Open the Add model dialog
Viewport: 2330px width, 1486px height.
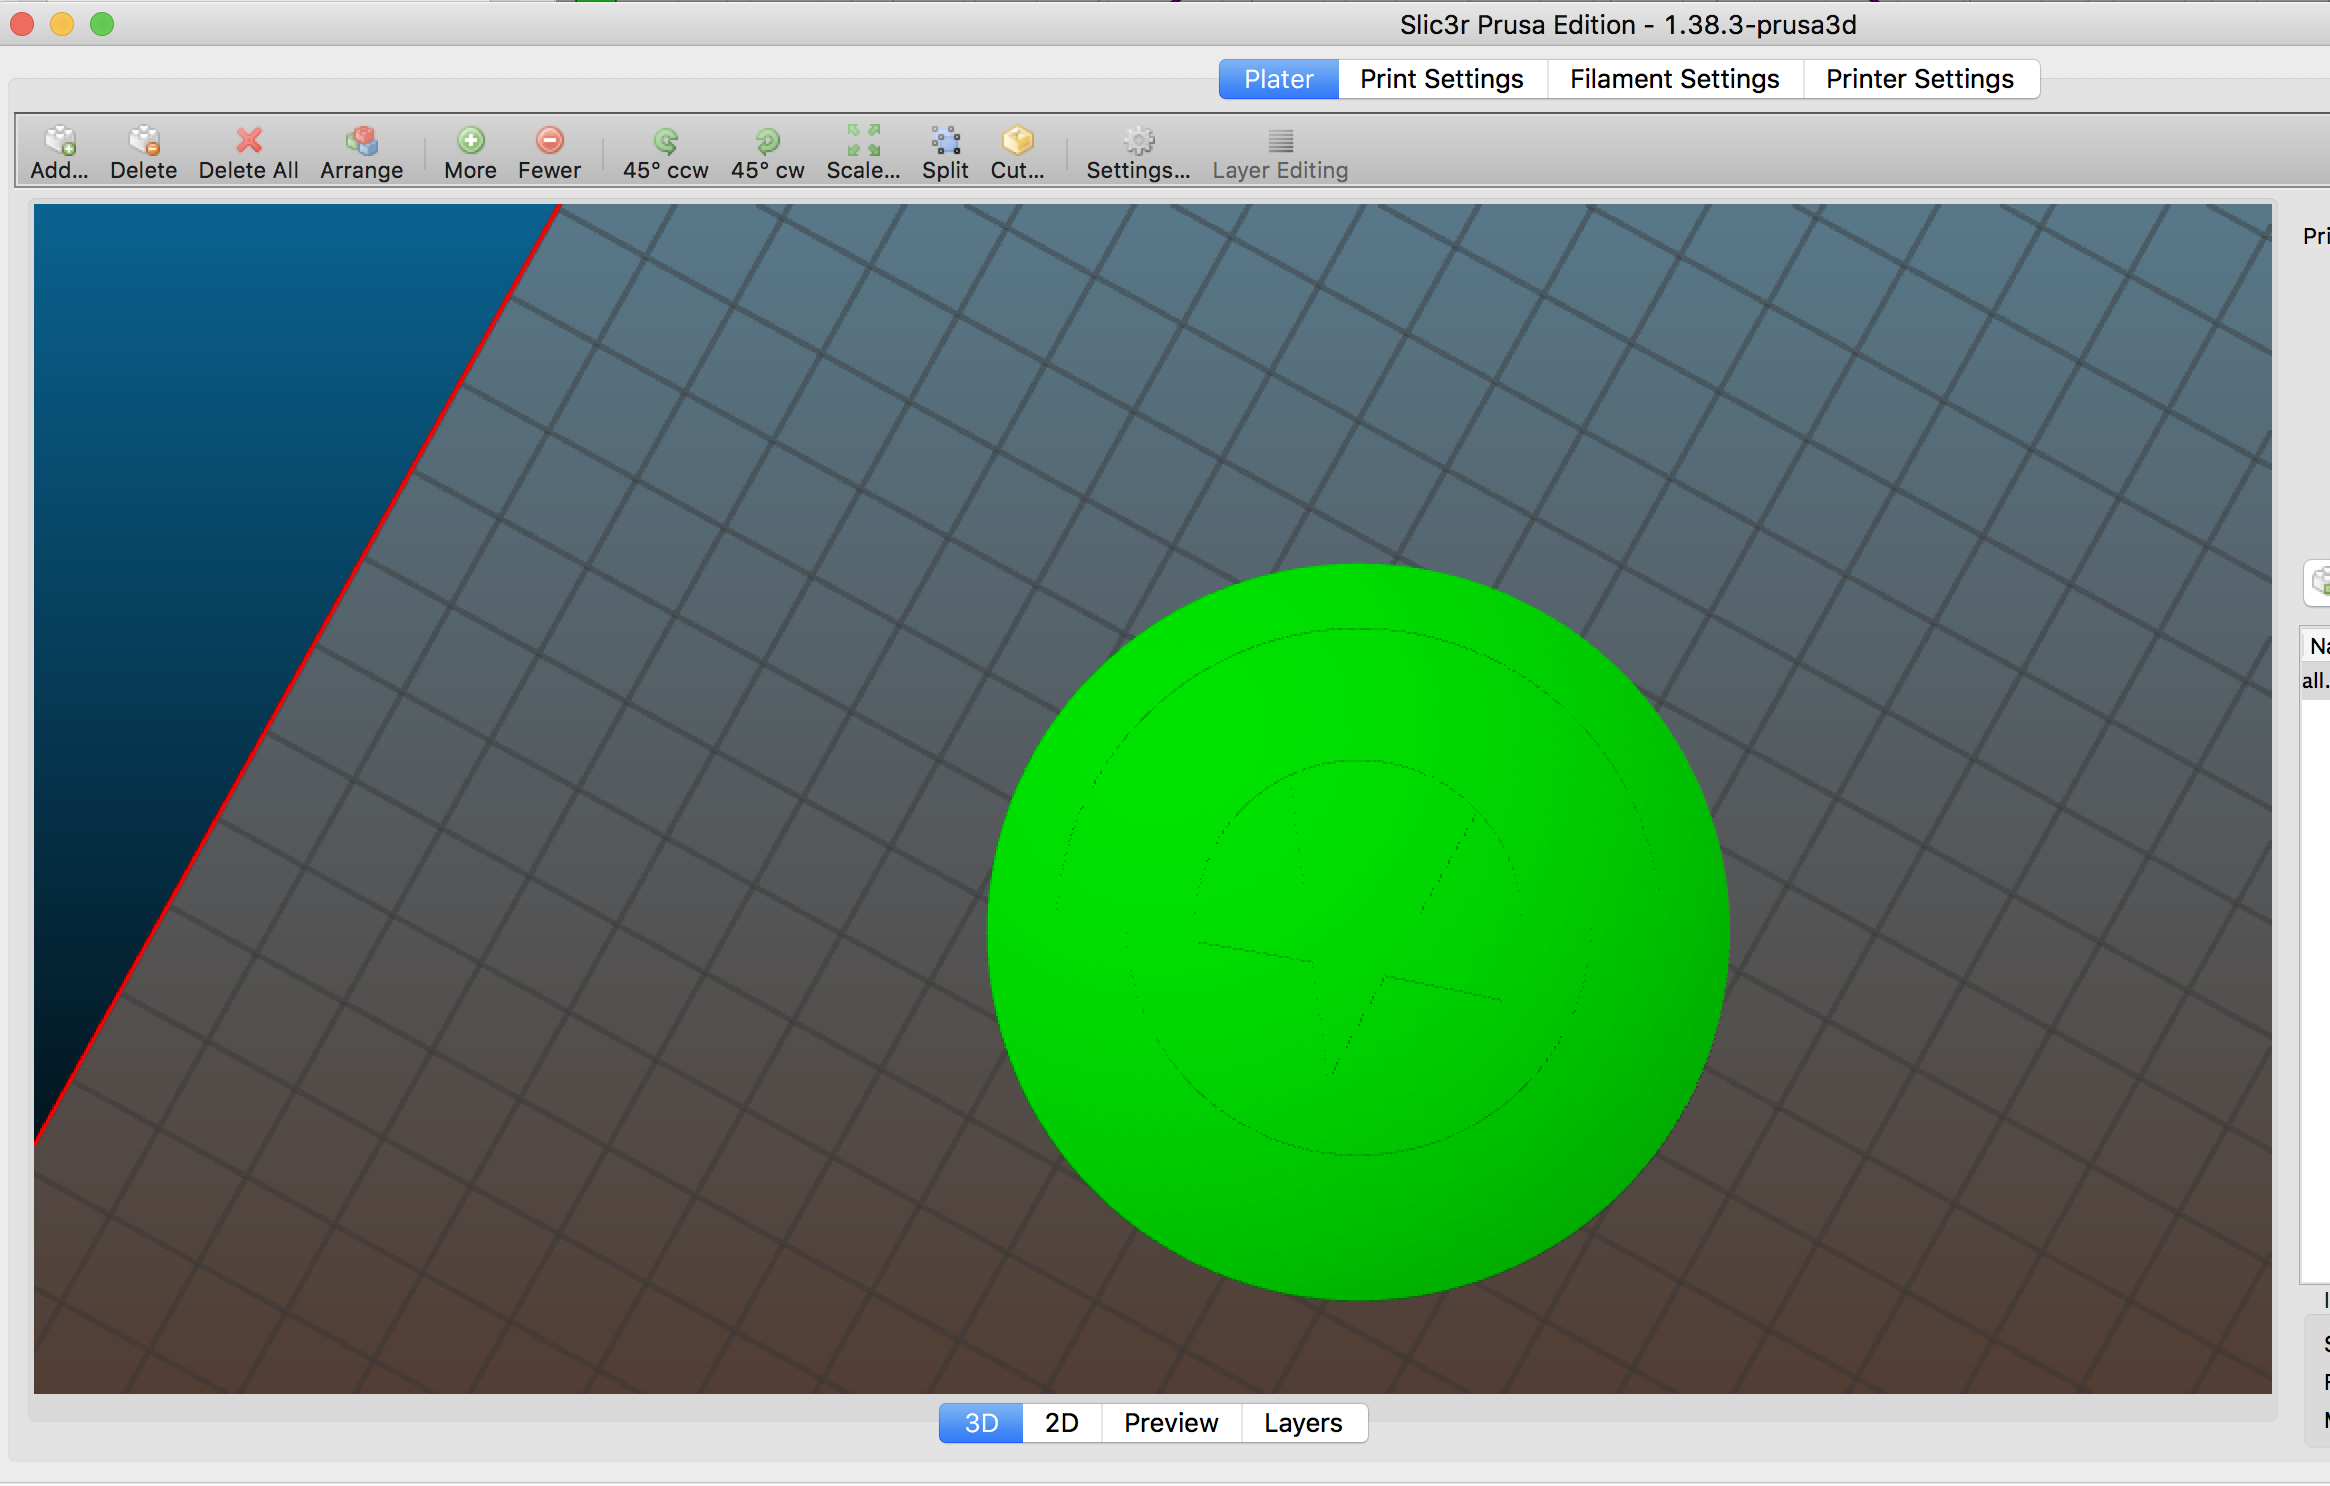pyautogui.click(x=59, y=151)
